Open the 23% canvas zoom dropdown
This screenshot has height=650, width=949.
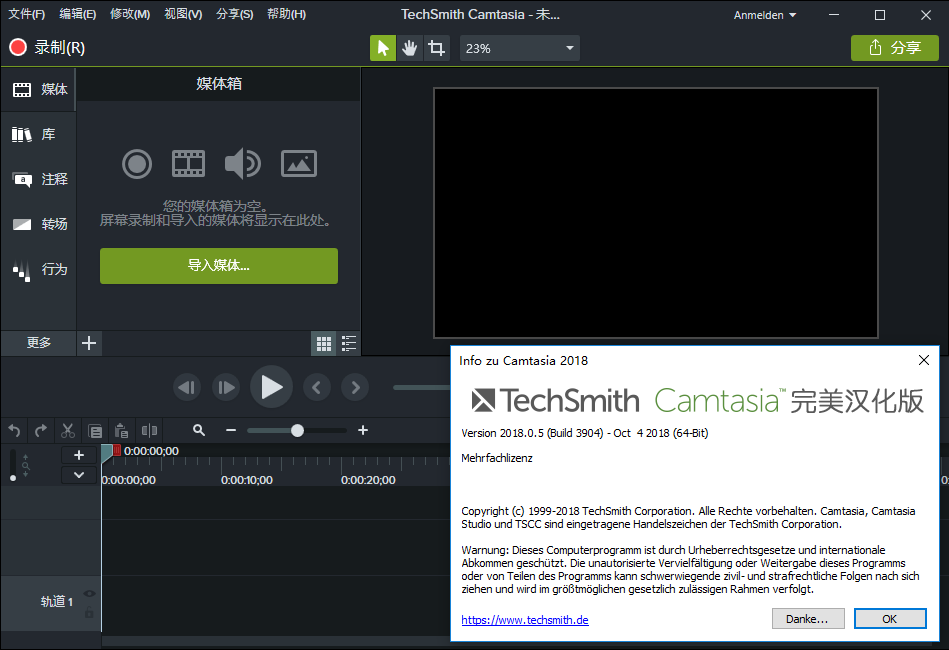pos(519,48)
